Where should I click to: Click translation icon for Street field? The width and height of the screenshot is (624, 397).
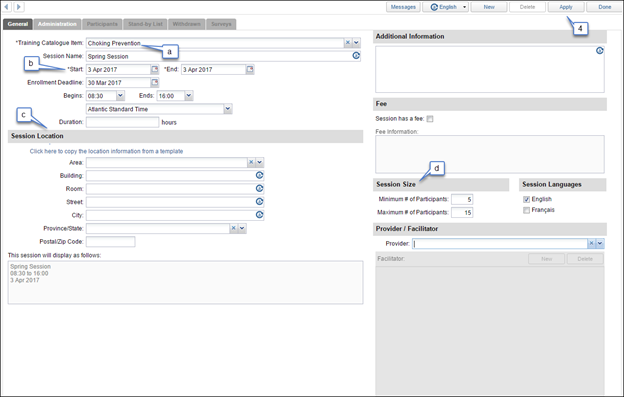259,201
